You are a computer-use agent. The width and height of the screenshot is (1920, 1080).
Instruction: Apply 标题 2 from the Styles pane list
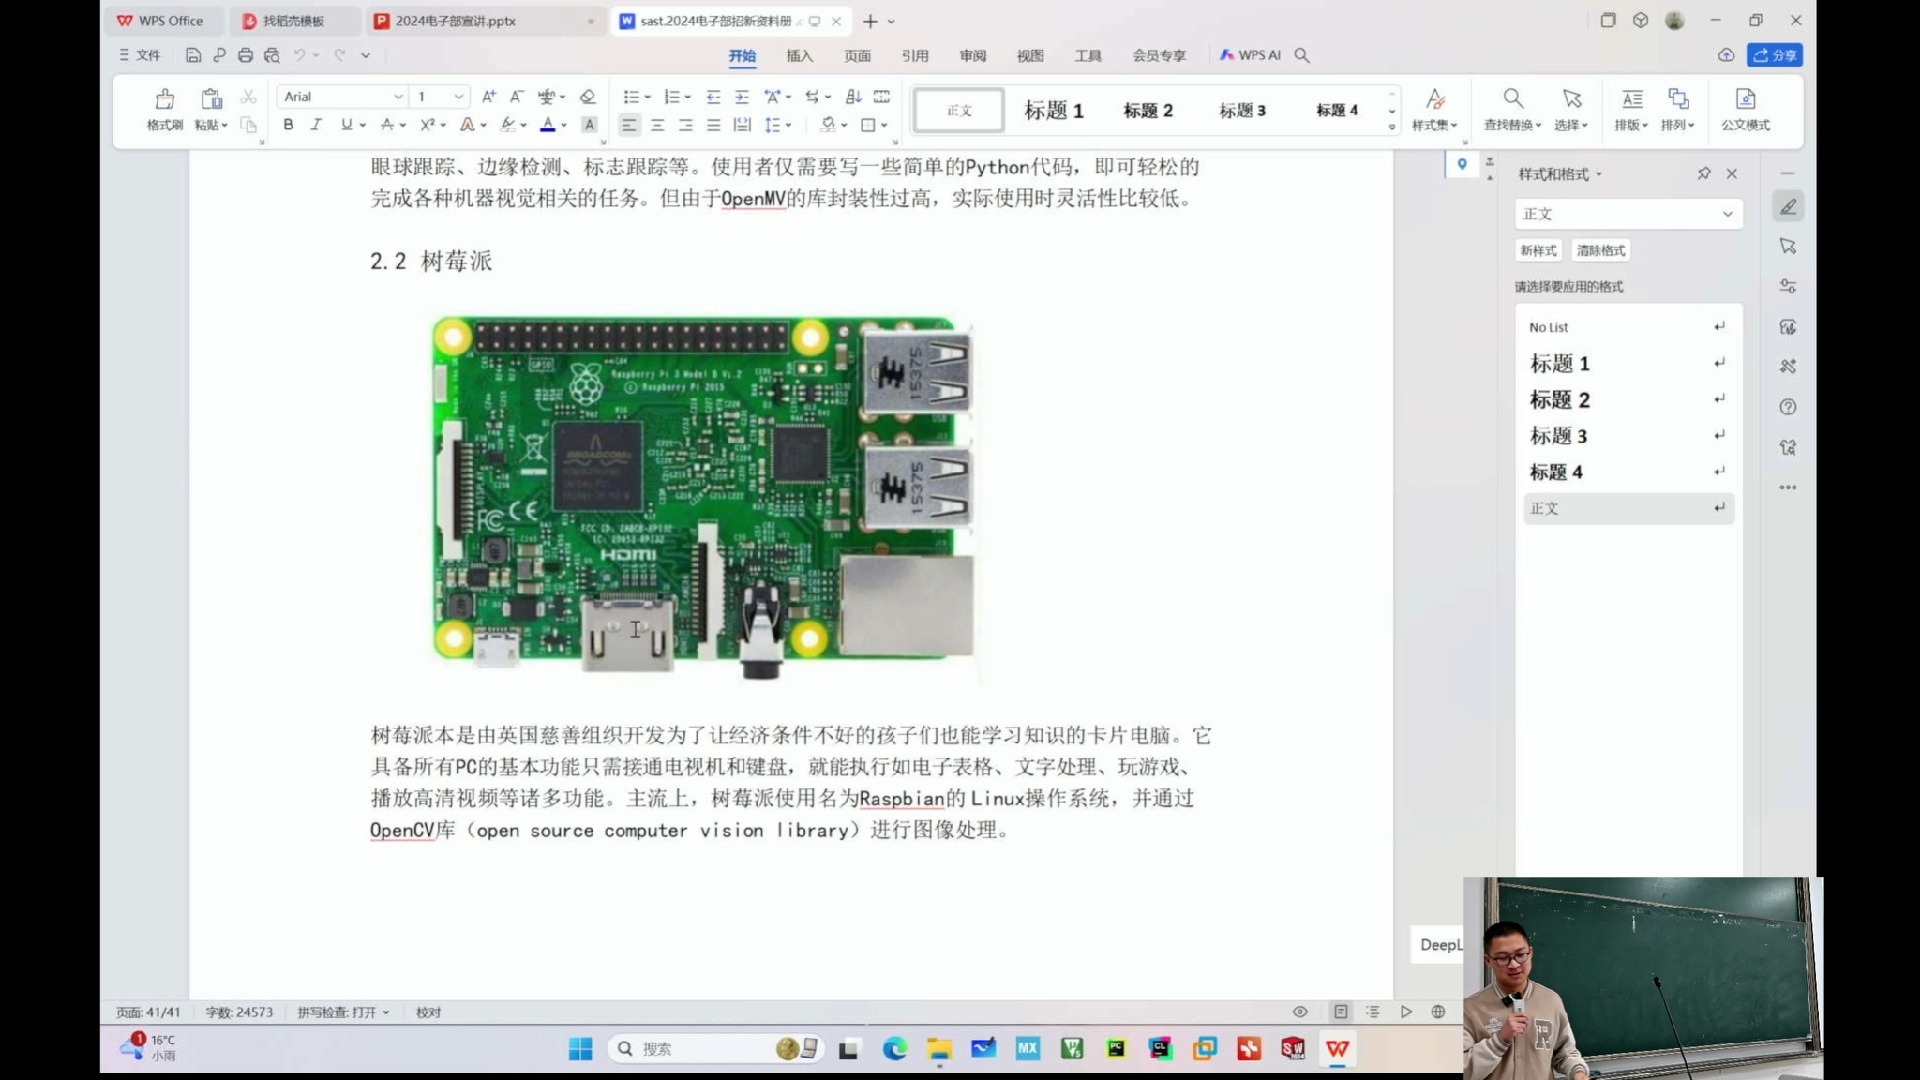[1629, 400]
